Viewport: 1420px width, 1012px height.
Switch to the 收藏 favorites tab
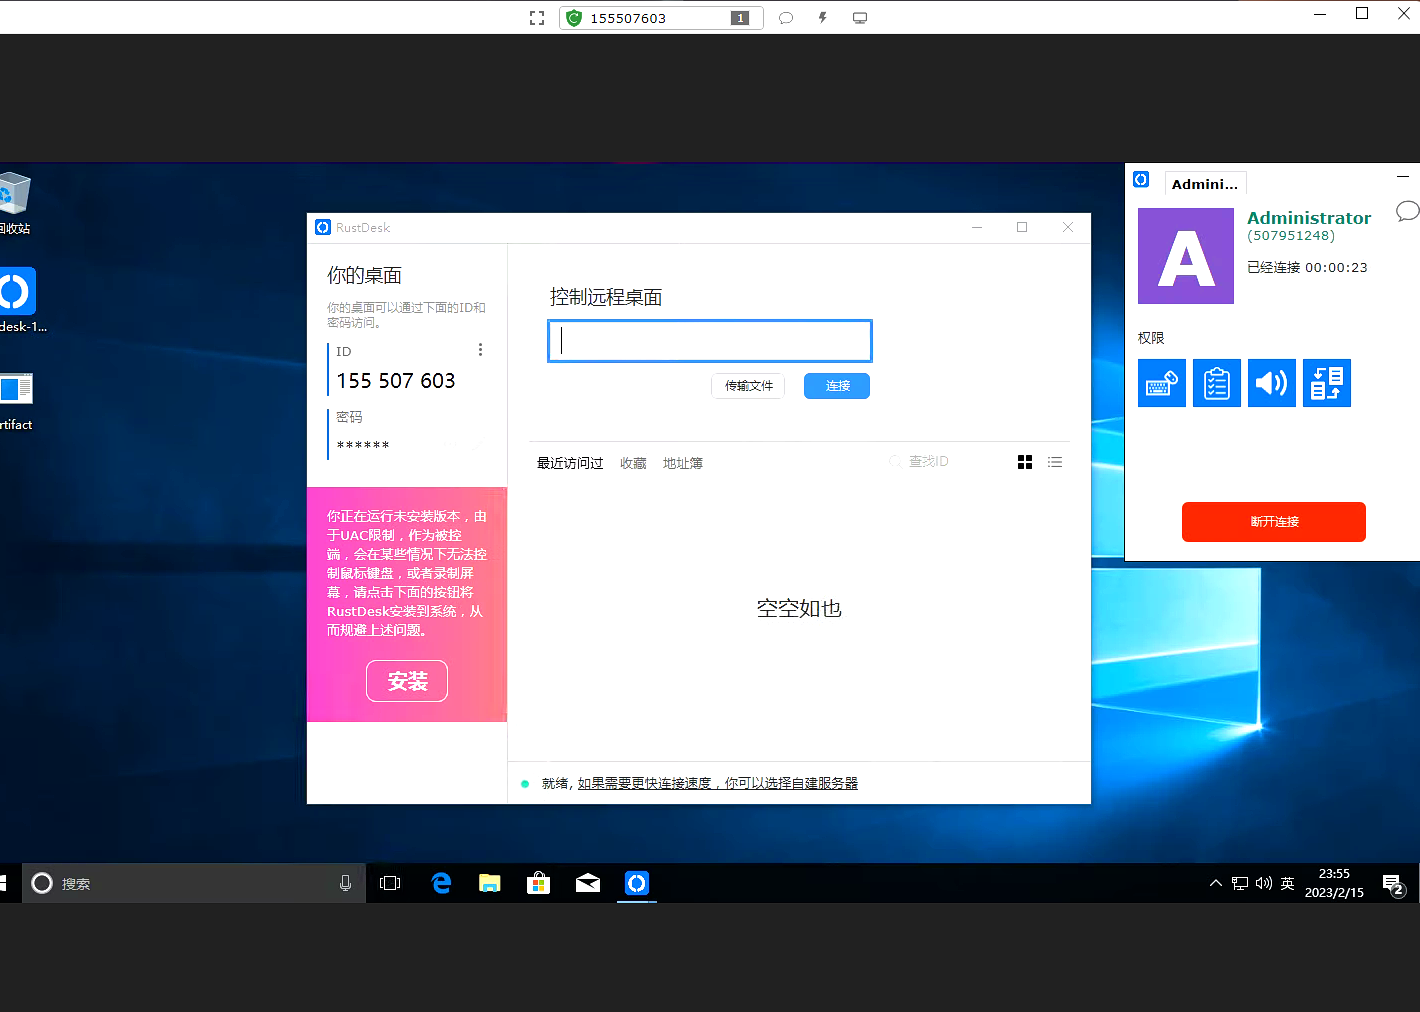click(x=633, y=463)
